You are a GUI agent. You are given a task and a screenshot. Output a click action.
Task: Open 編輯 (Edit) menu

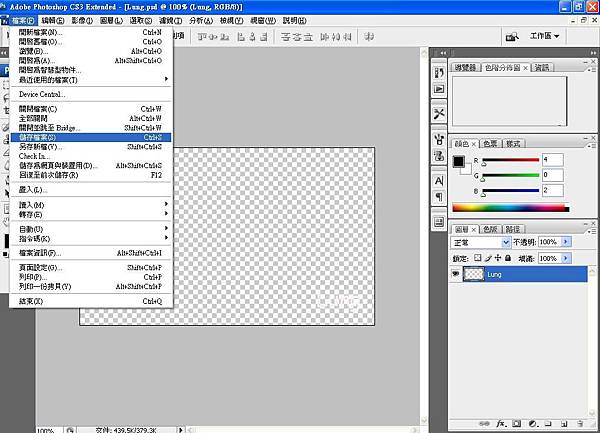(x=52, y=21)
